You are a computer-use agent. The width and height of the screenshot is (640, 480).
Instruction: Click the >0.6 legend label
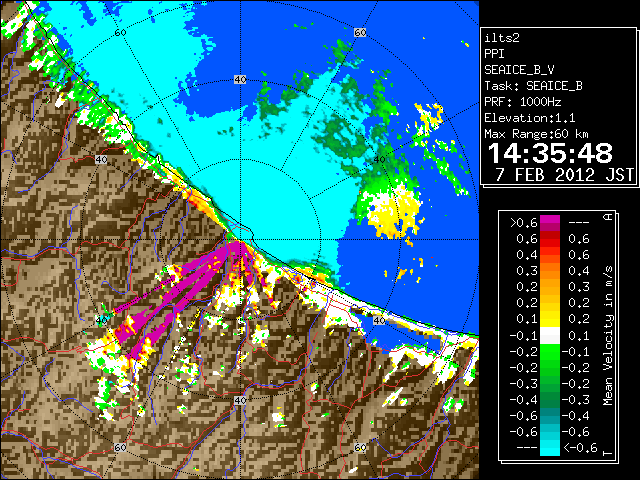(x=524, y=223)
